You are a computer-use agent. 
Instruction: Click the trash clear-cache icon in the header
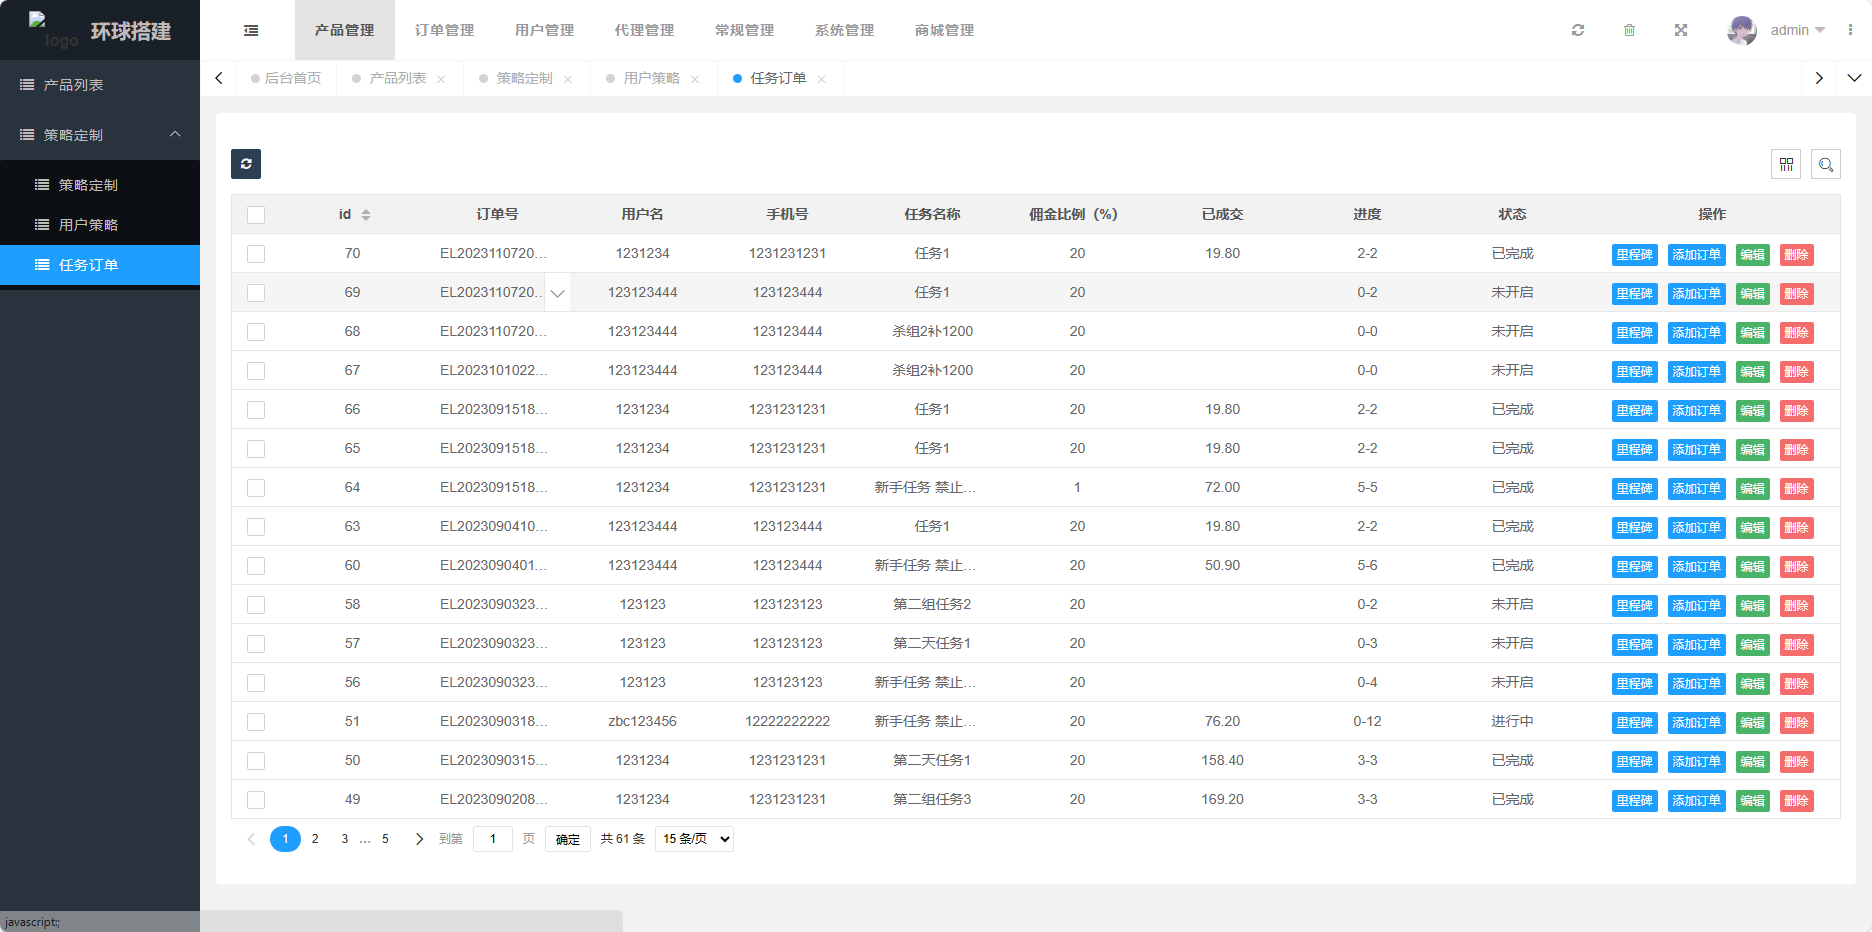point(1629,30)
